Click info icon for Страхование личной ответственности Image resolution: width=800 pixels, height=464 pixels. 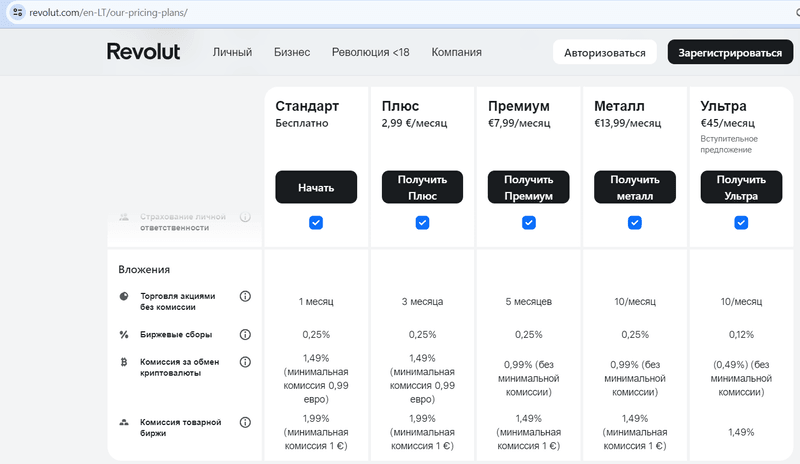tap(245, 217)
